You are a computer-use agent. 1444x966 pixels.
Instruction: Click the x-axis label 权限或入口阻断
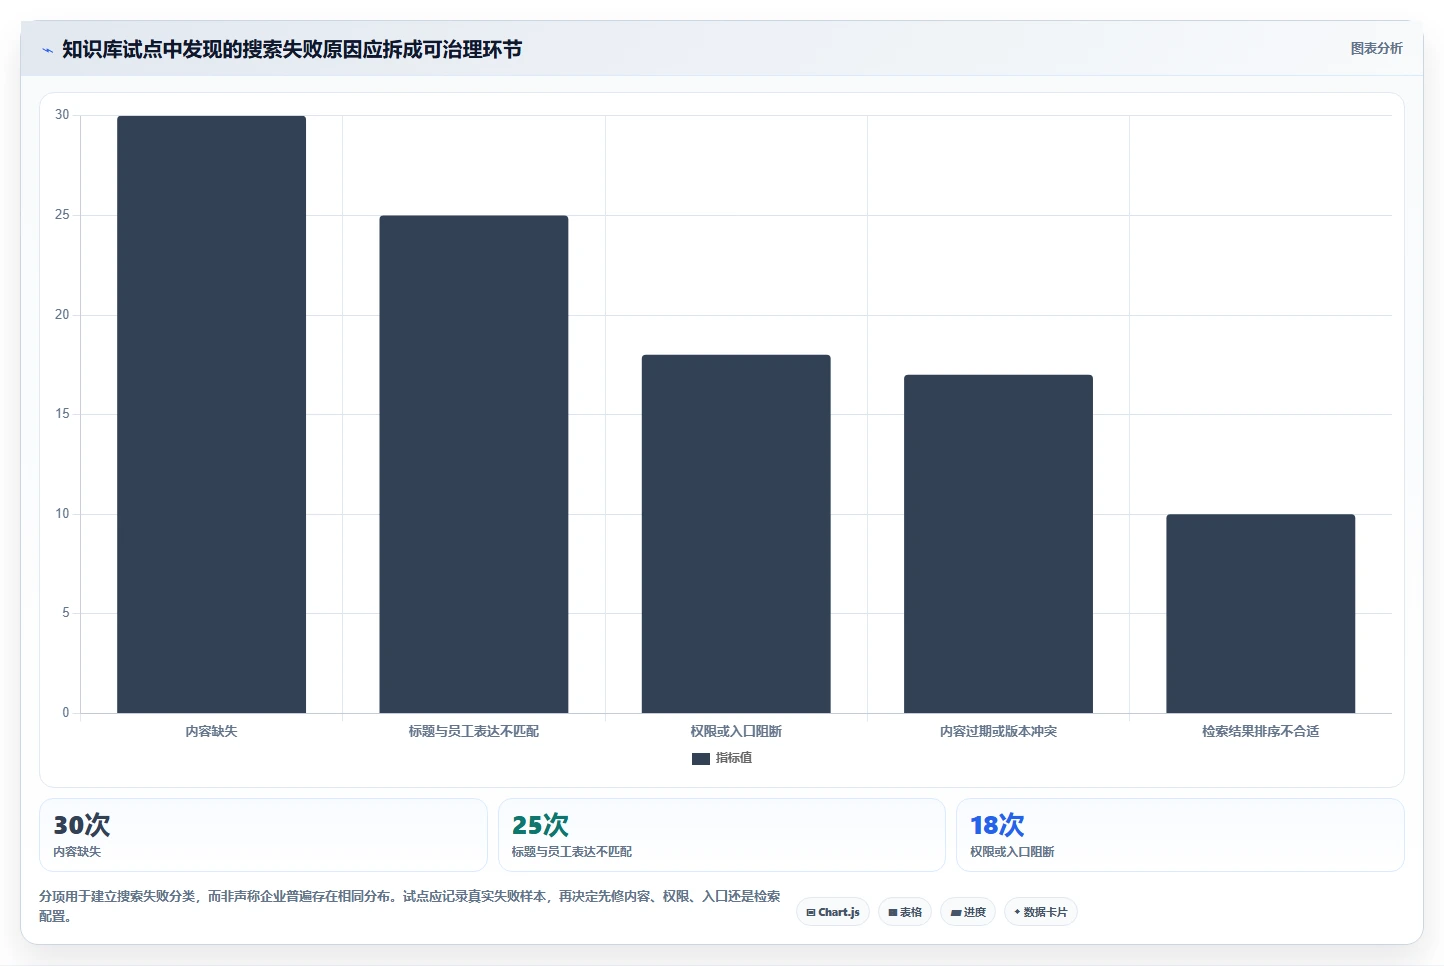(x=736, y=732)
